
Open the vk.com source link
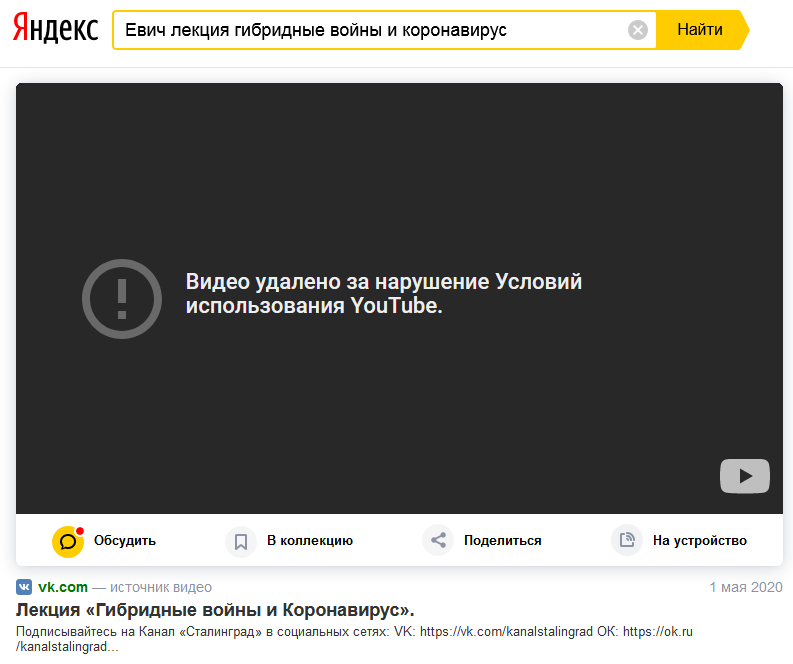pyautogui.click(x=63, y=587)
